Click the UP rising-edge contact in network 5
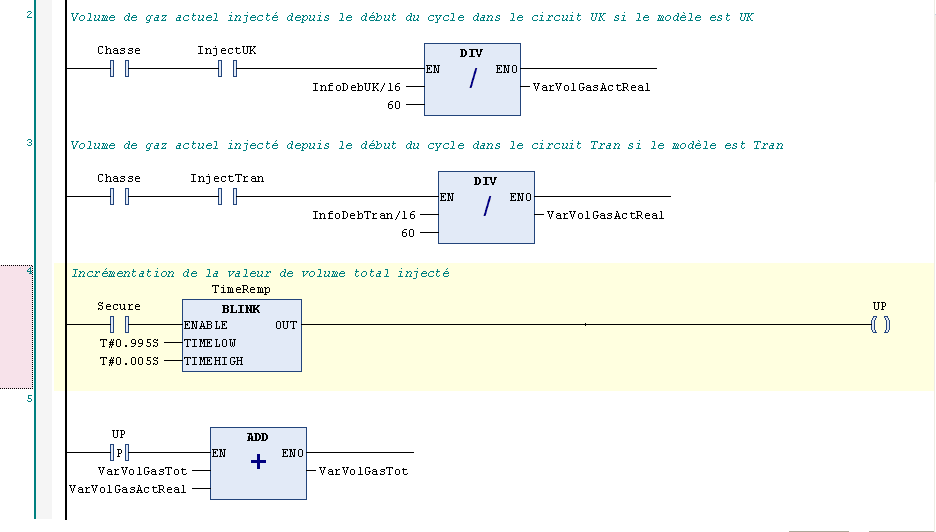The height and width of the screenshot is (532, 936). 119,453
